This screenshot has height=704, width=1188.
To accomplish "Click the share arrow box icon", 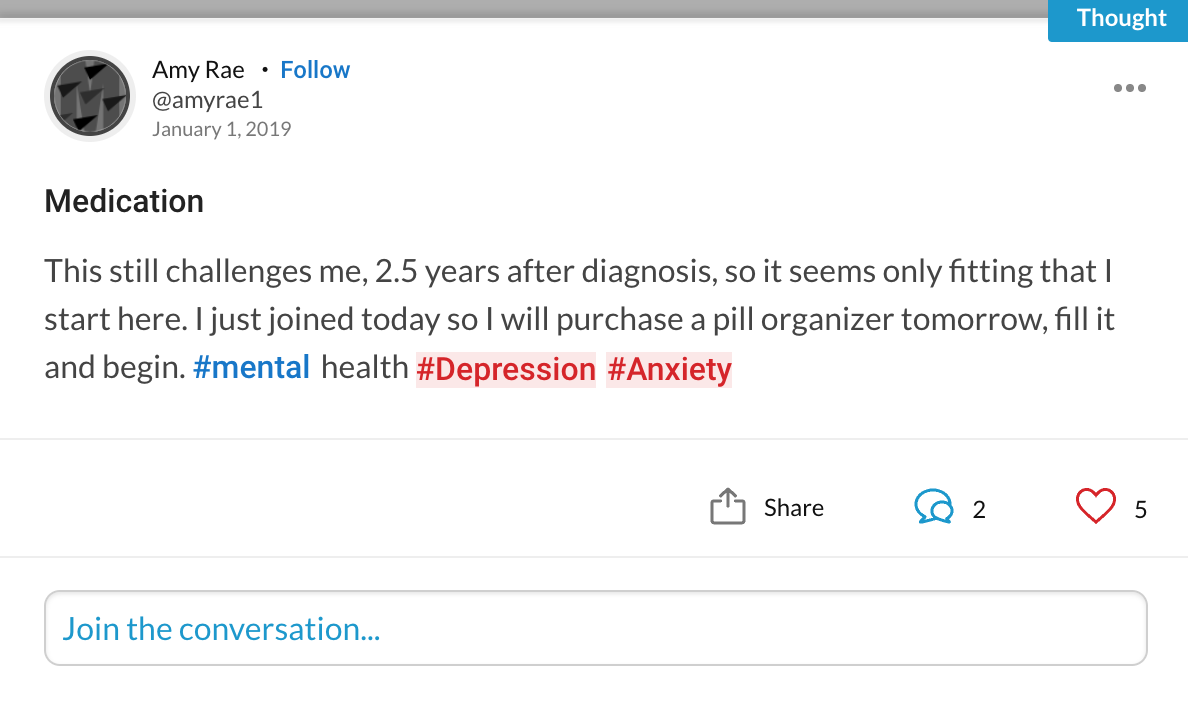I will pos(727,506).
